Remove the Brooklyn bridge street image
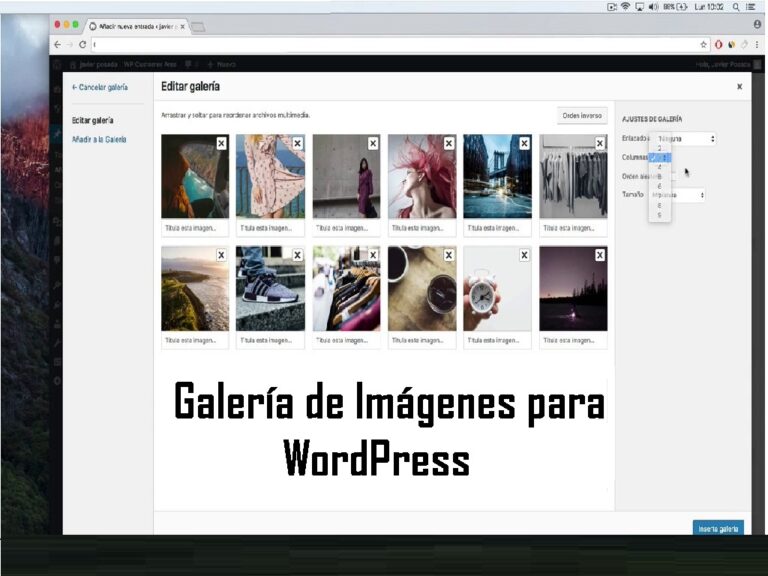This screenshot has height=576, width=768. click(x=525, y=144)
